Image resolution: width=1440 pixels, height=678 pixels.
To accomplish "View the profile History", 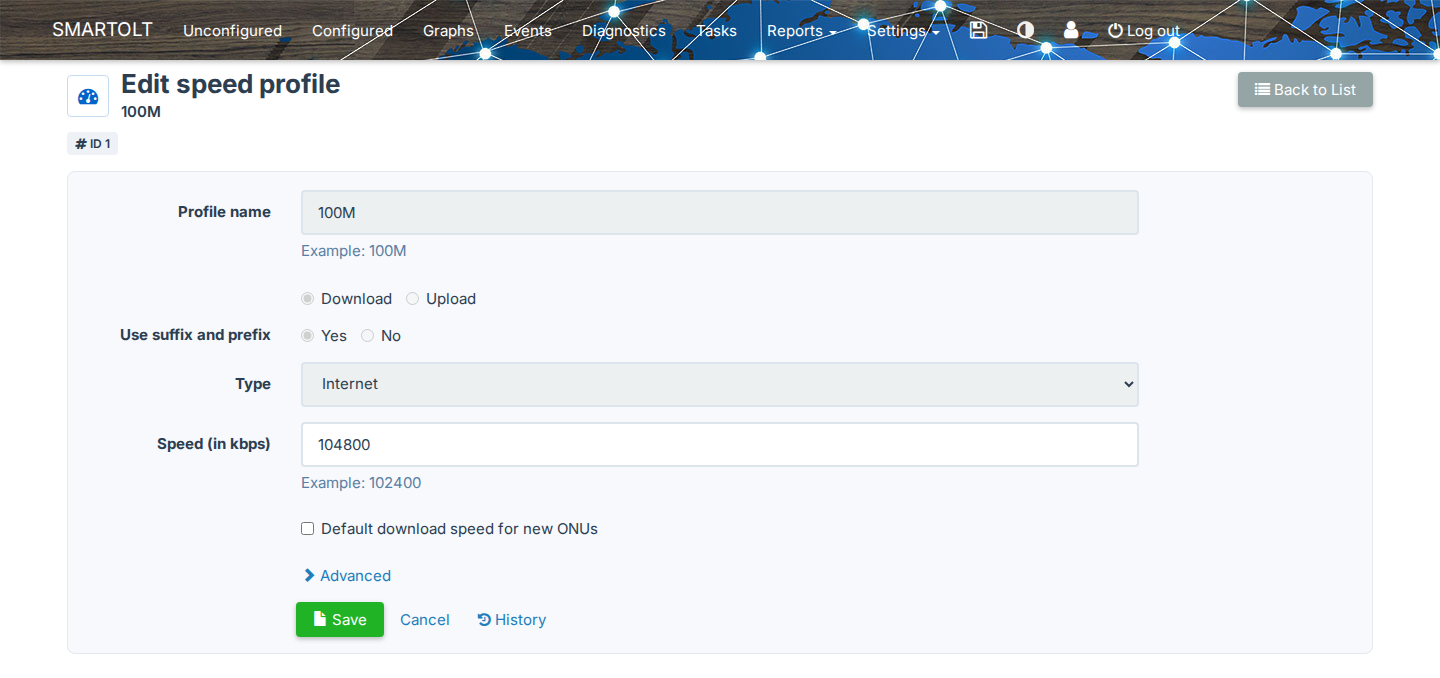I will [x=512, y=620].
